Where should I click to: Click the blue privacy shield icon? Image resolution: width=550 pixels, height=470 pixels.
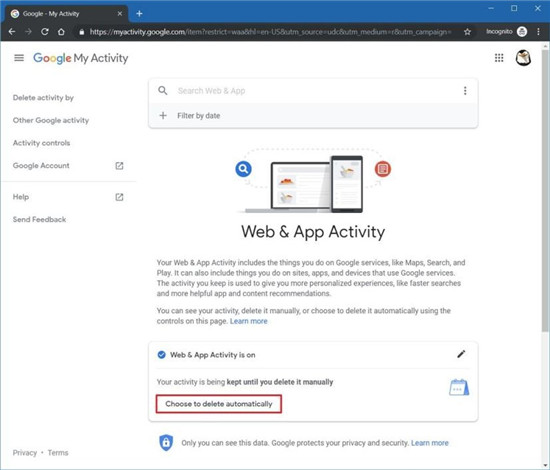coord(166,442)
